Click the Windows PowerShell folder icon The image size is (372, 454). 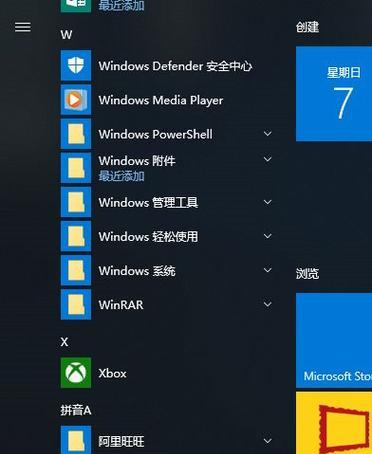pyautogui.click(x=76, y=134)
